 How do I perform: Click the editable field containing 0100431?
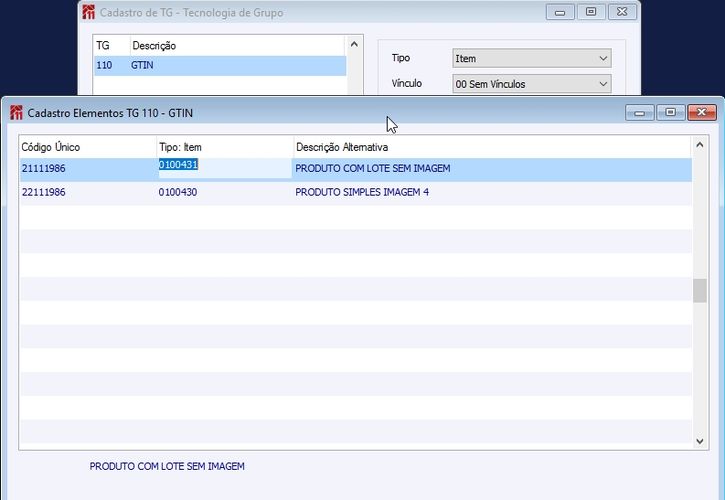[x=225, y=168]
